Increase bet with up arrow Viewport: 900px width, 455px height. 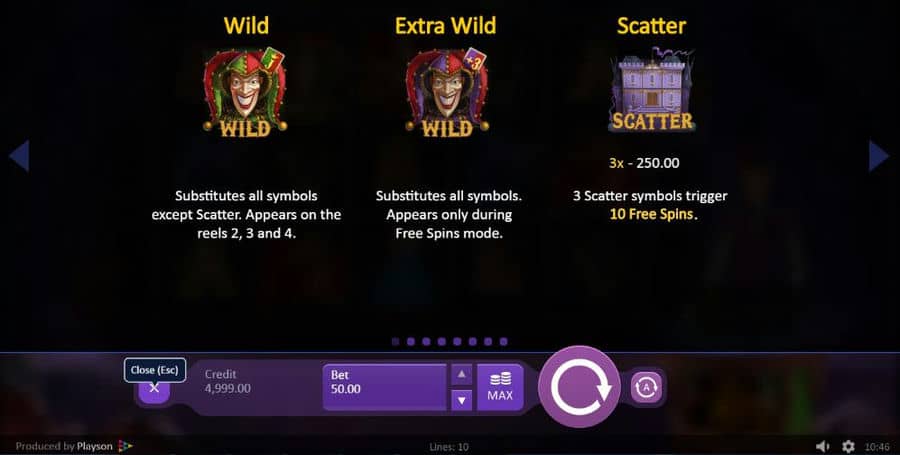click(461, 375)
